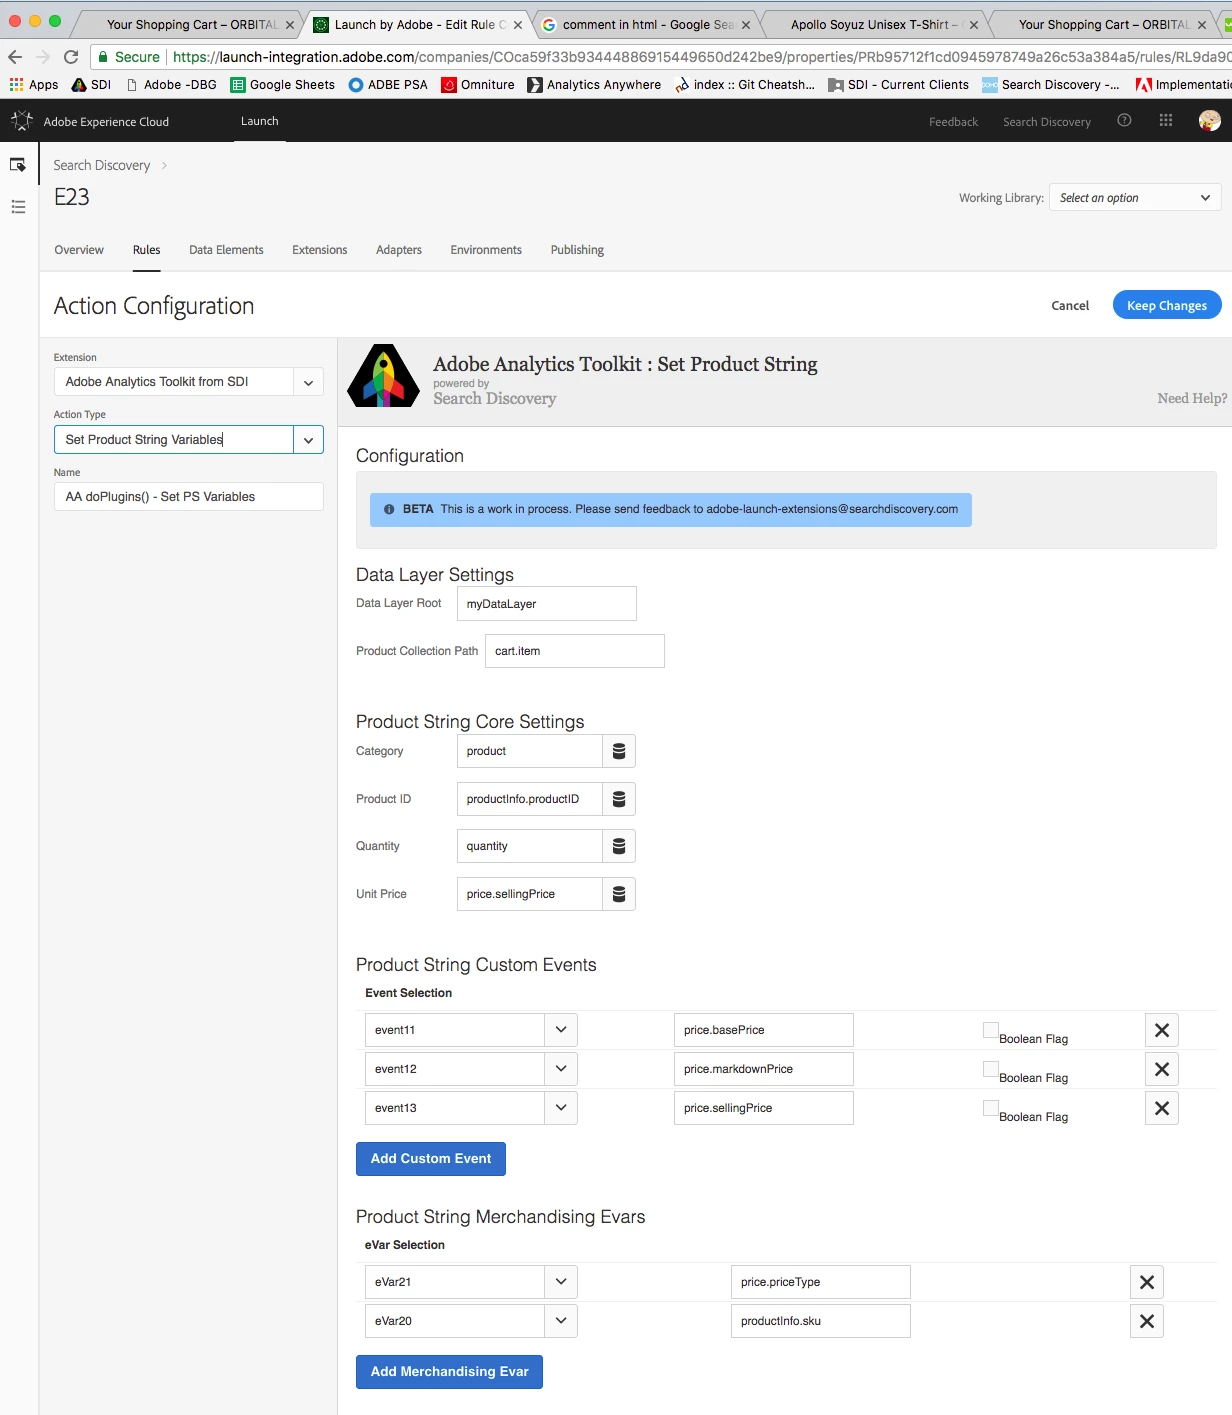Expand the Extension dropdown
1232x1415 pixels.
(x=308, y=382)
